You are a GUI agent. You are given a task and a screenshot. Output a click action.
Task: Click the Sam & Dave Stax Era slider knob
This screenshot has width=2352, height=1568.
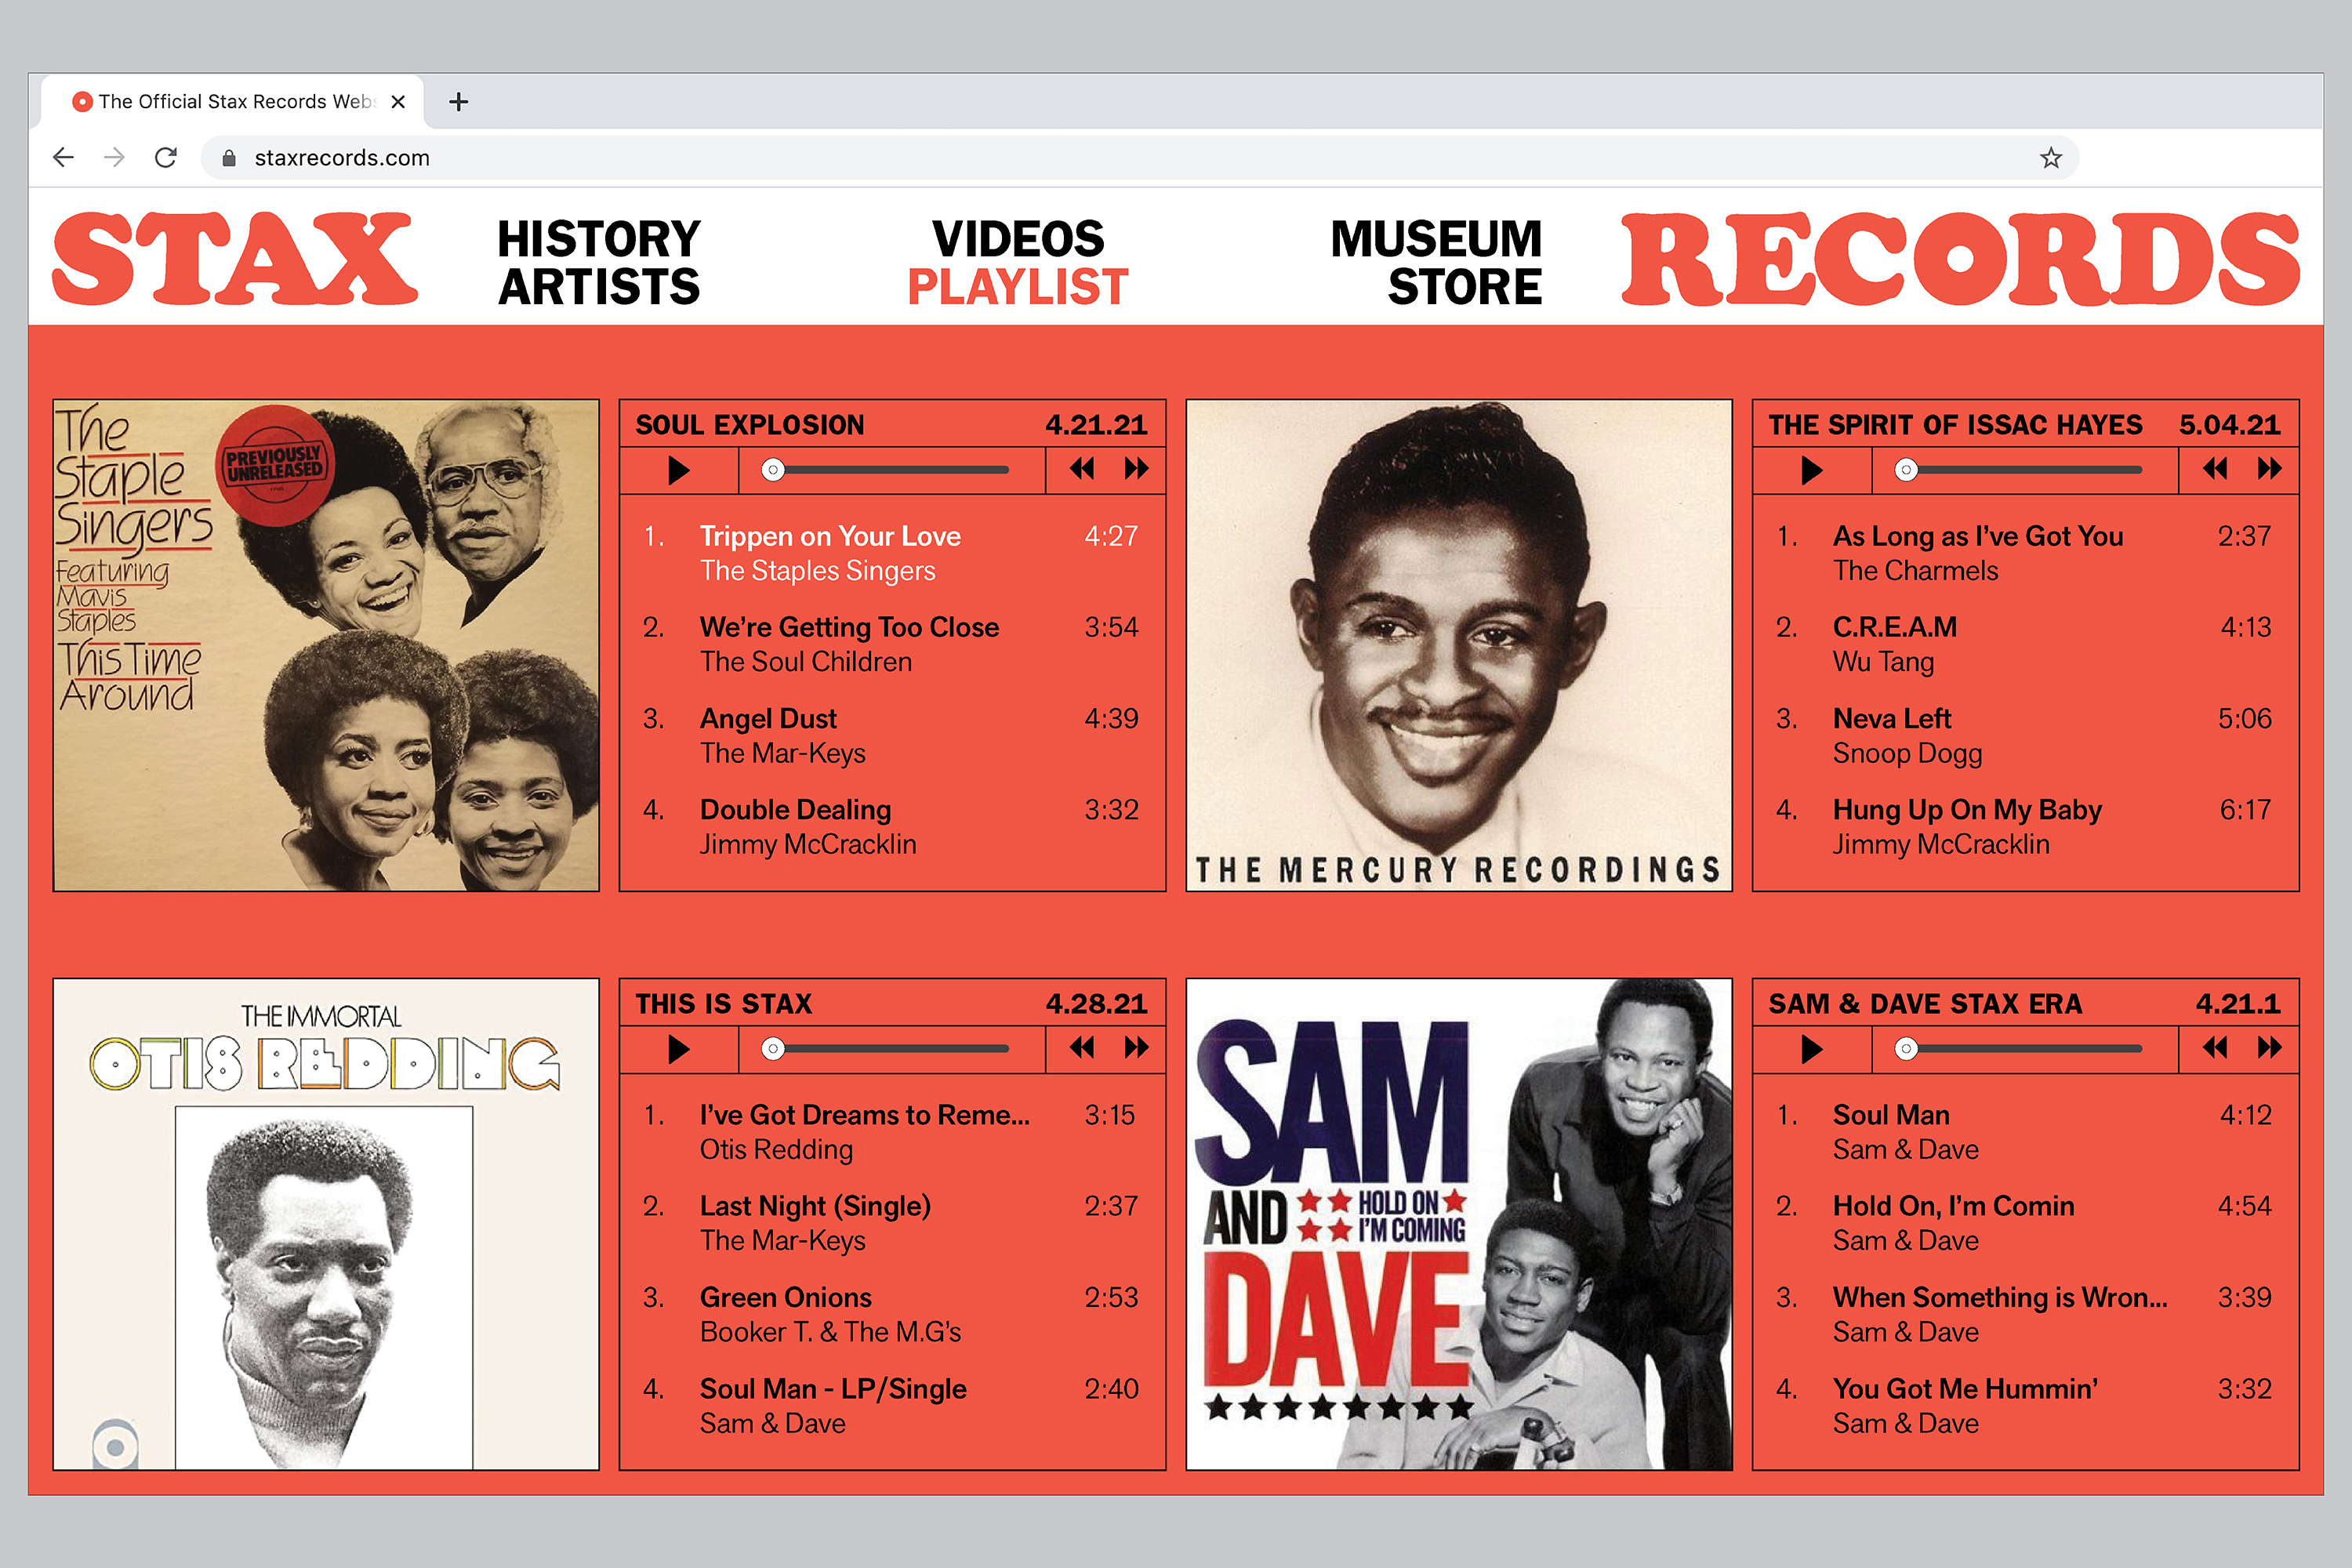click(x=1906, y=1049)
